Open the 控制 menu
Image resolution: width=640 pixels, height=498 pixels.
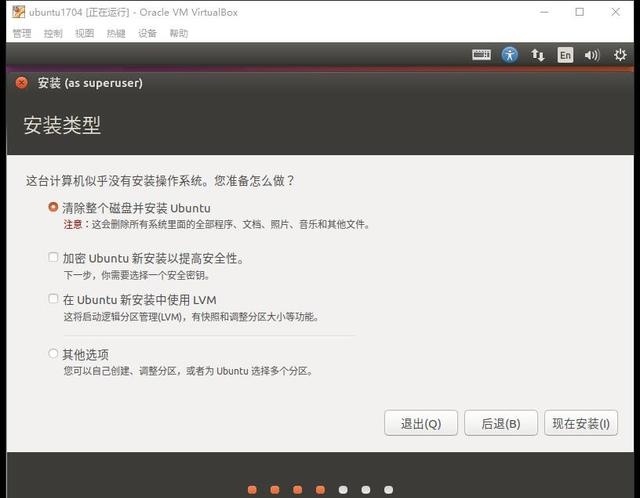[53, 33]
